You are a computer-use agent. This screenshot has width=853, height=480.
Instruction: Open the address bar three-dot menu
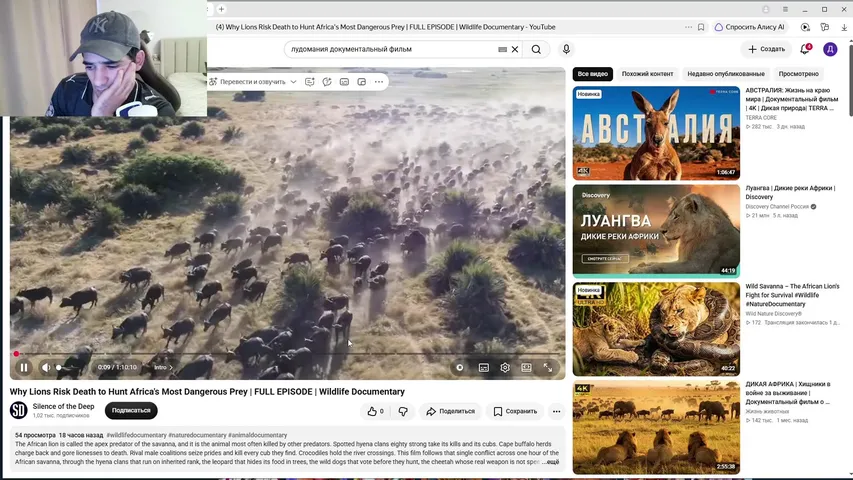pyautogui.click(x=689, y=27)
